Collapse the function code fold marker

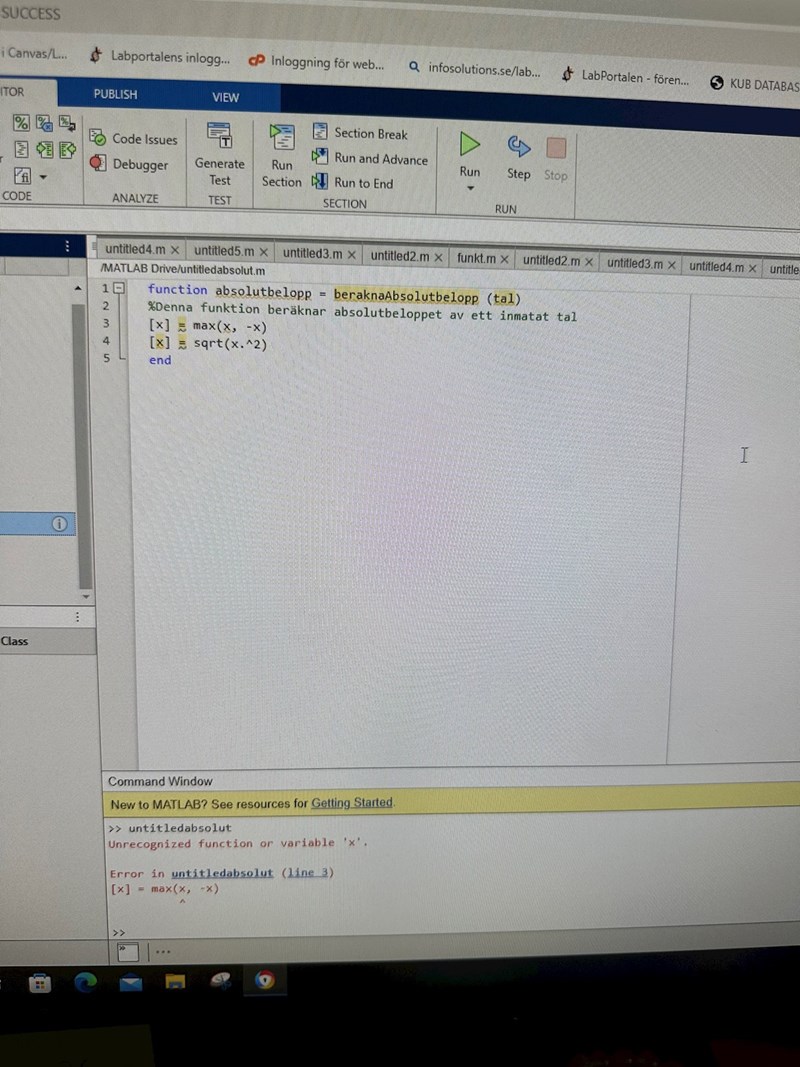click(x=118, y=287)
